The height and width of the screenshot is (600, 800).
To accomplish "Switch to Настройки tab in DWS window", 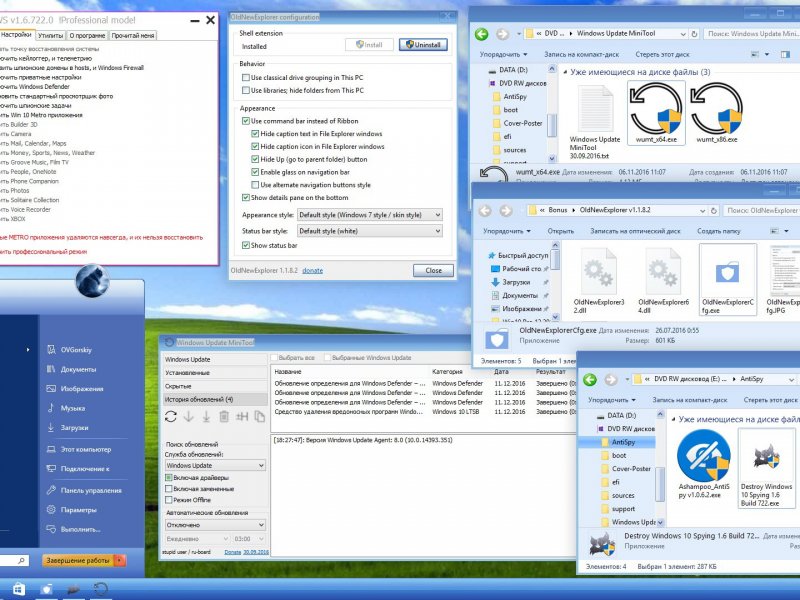I will point(17,35).
